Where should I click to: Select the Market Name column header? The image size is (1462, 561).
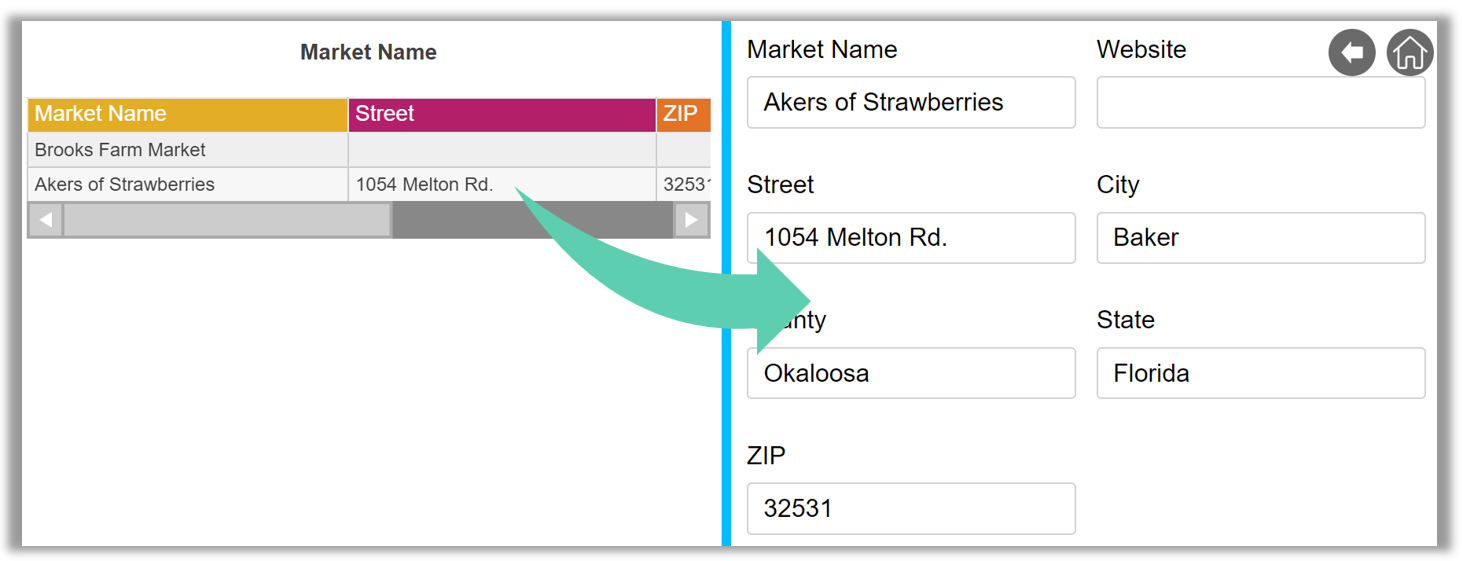click(x=188, y=114)
